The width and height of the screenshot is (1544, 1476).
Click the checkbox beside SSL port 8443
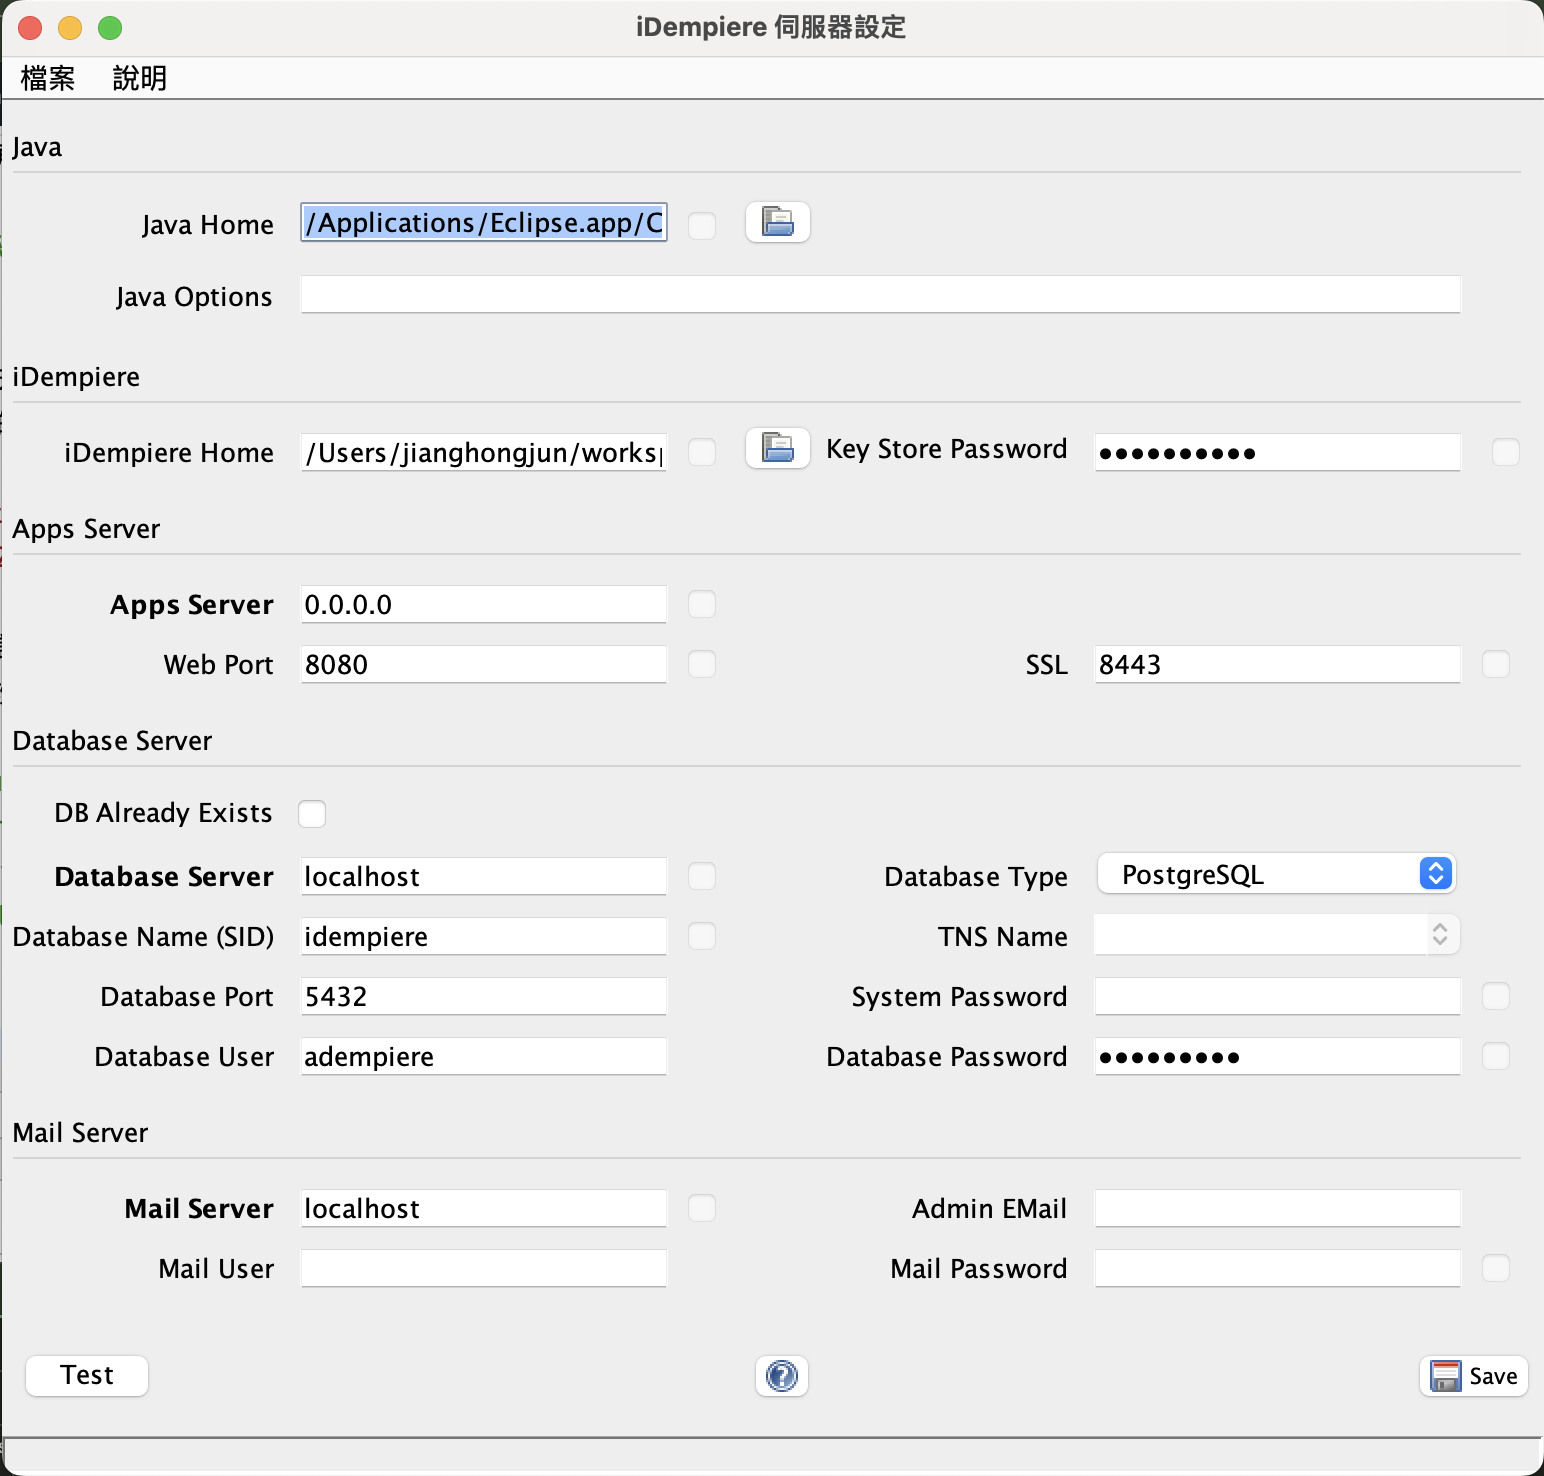pyautogui.click(x=1496, y=664)
